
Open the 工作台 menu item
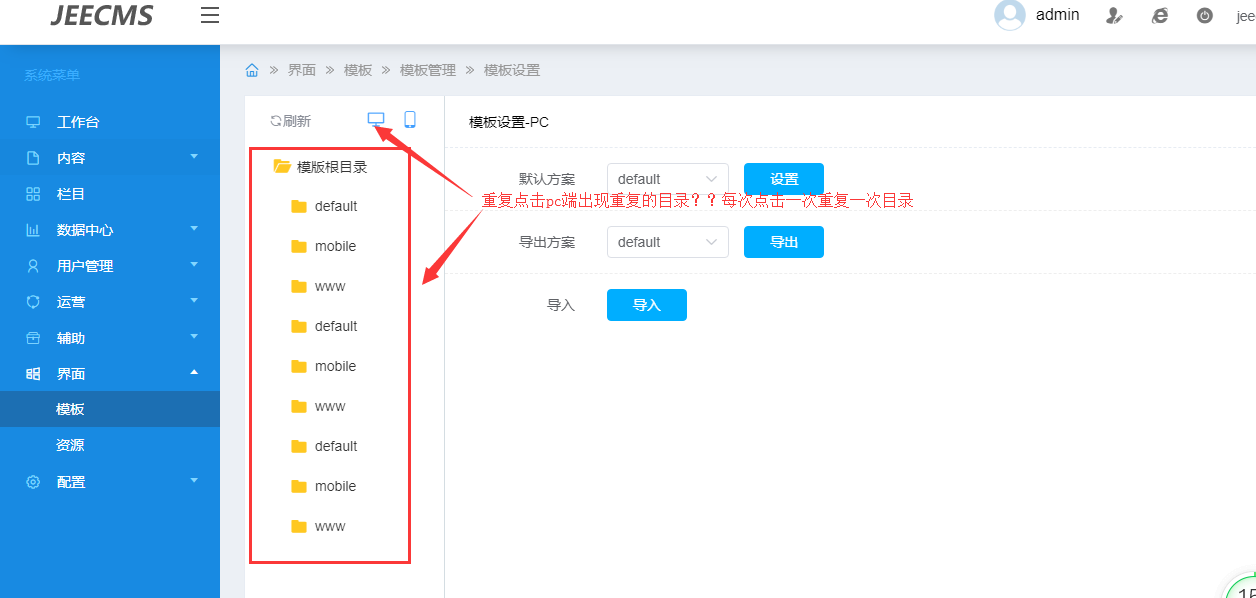pyautogui.click(x=110, y=122)
